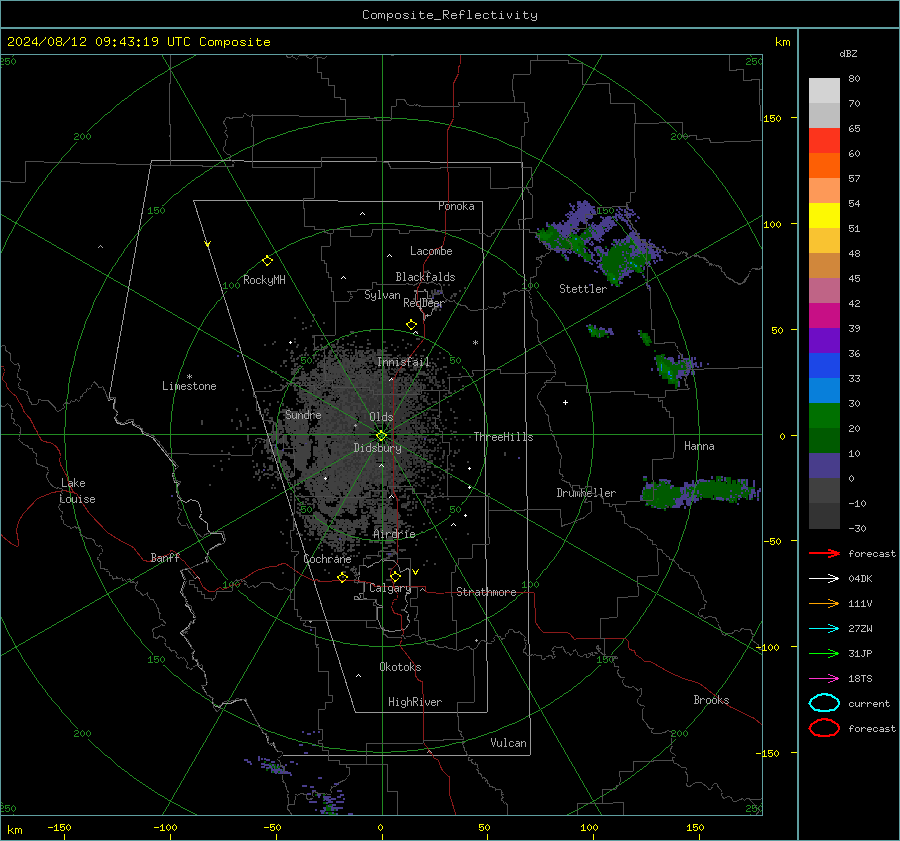The height and width of the screenshot is (841, 900).
Task: Click the green 31JP arrow in legend
Action: point(824,653)
